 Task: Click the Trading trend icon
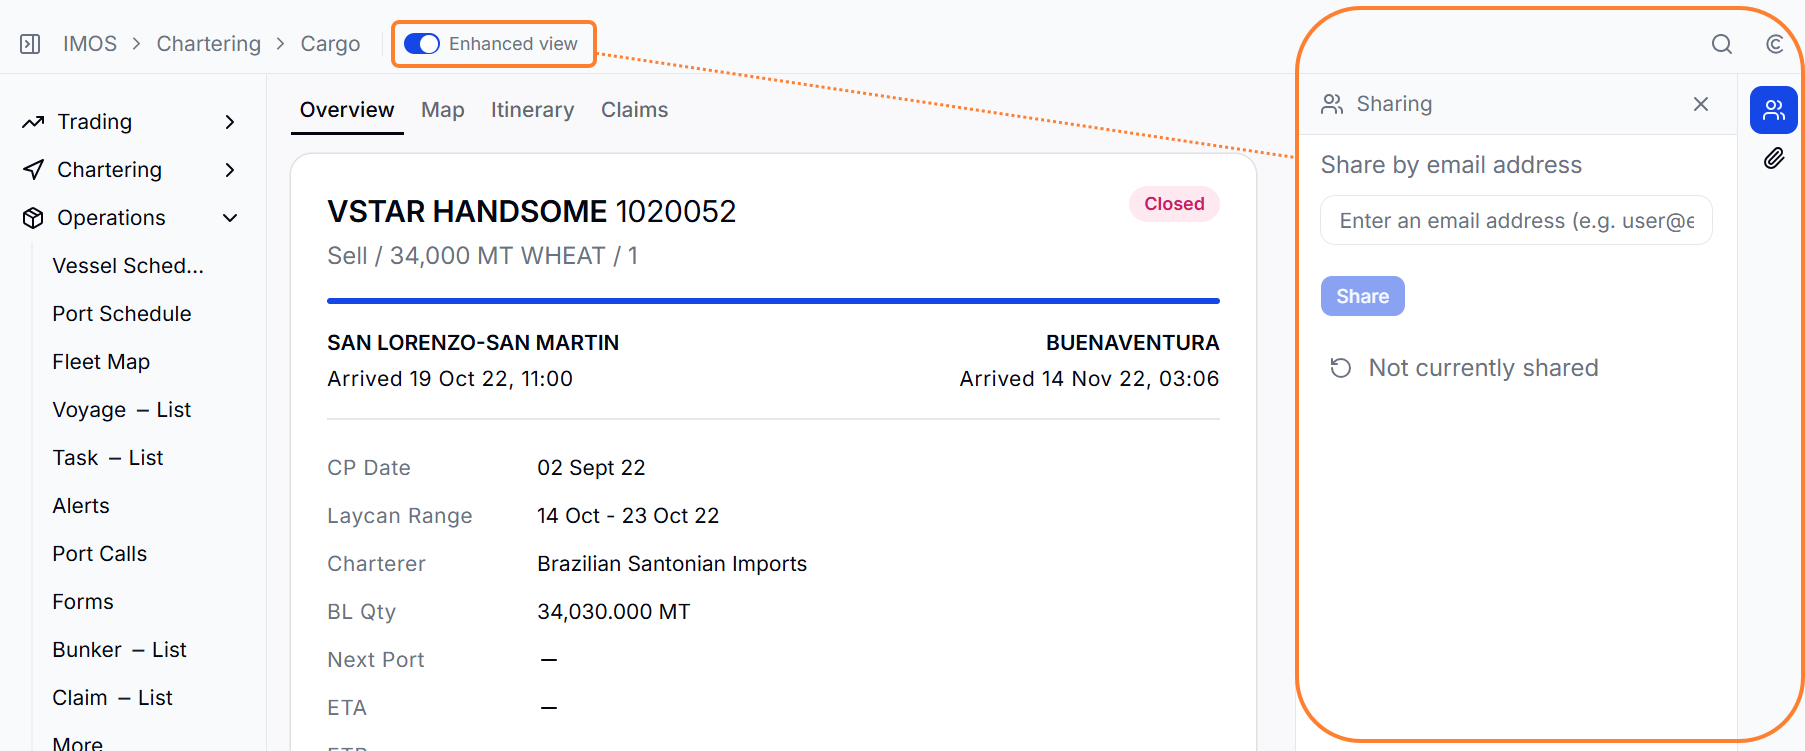coord(33,122)
